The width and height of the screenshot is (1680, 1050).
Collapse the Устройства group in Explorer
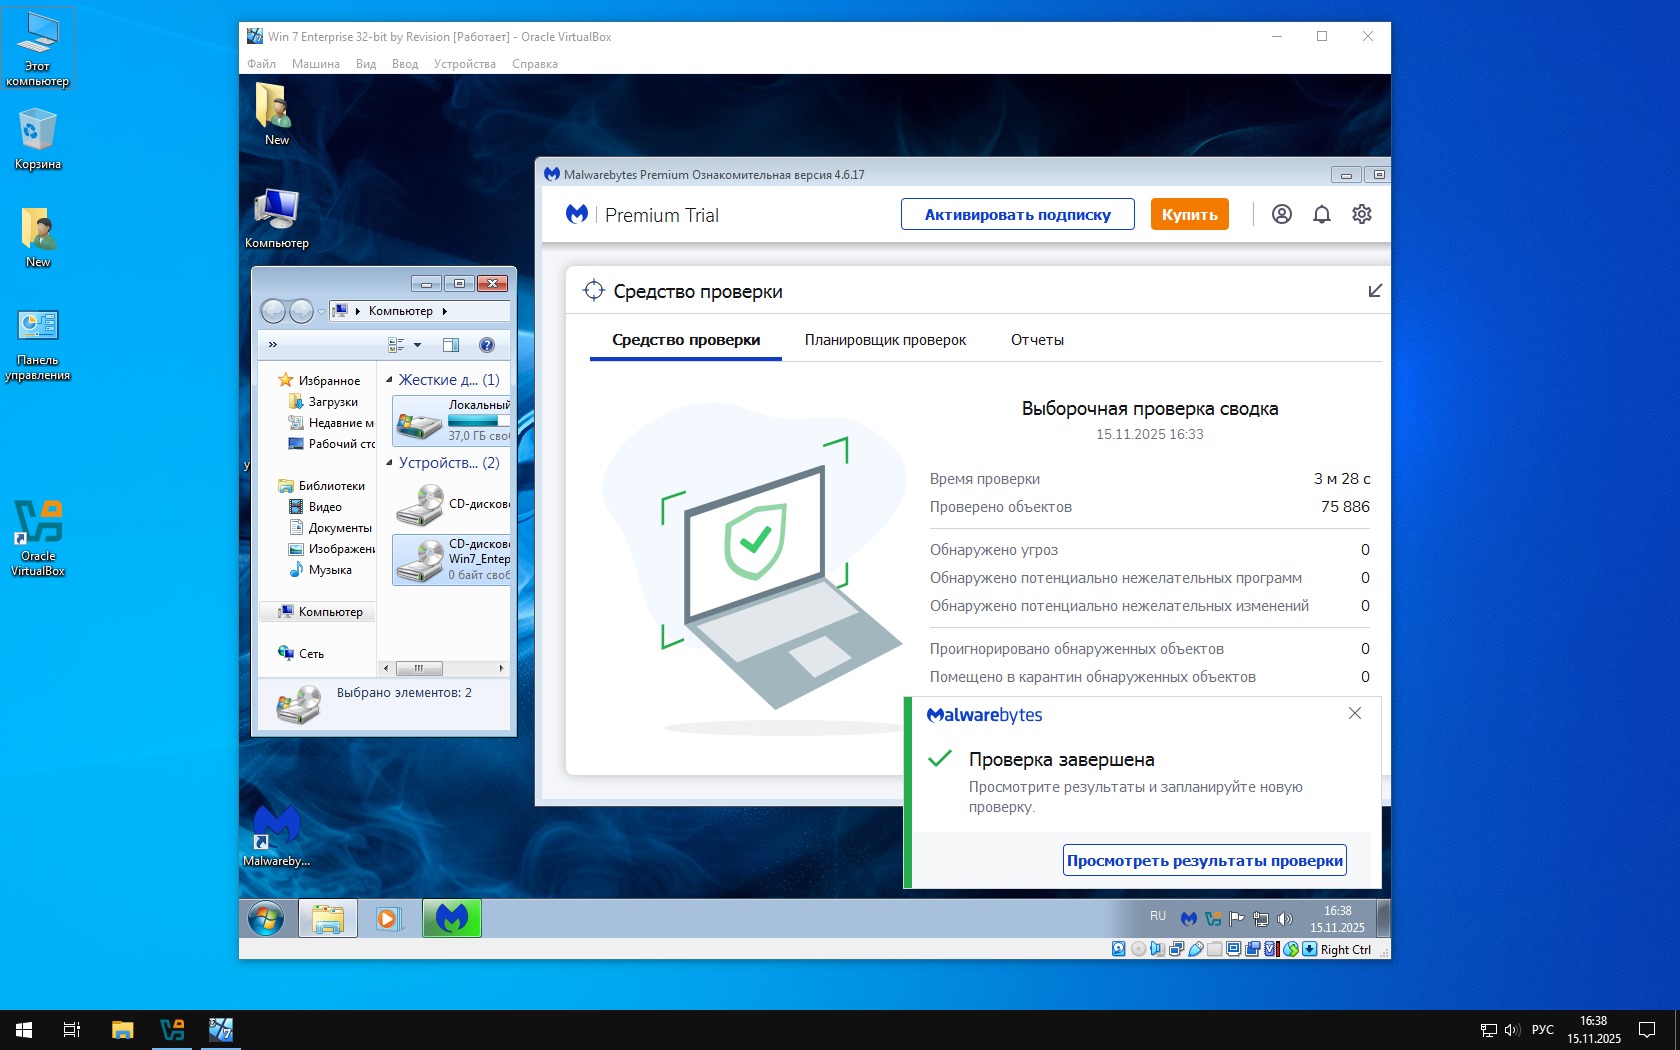(x=389, y=462)
